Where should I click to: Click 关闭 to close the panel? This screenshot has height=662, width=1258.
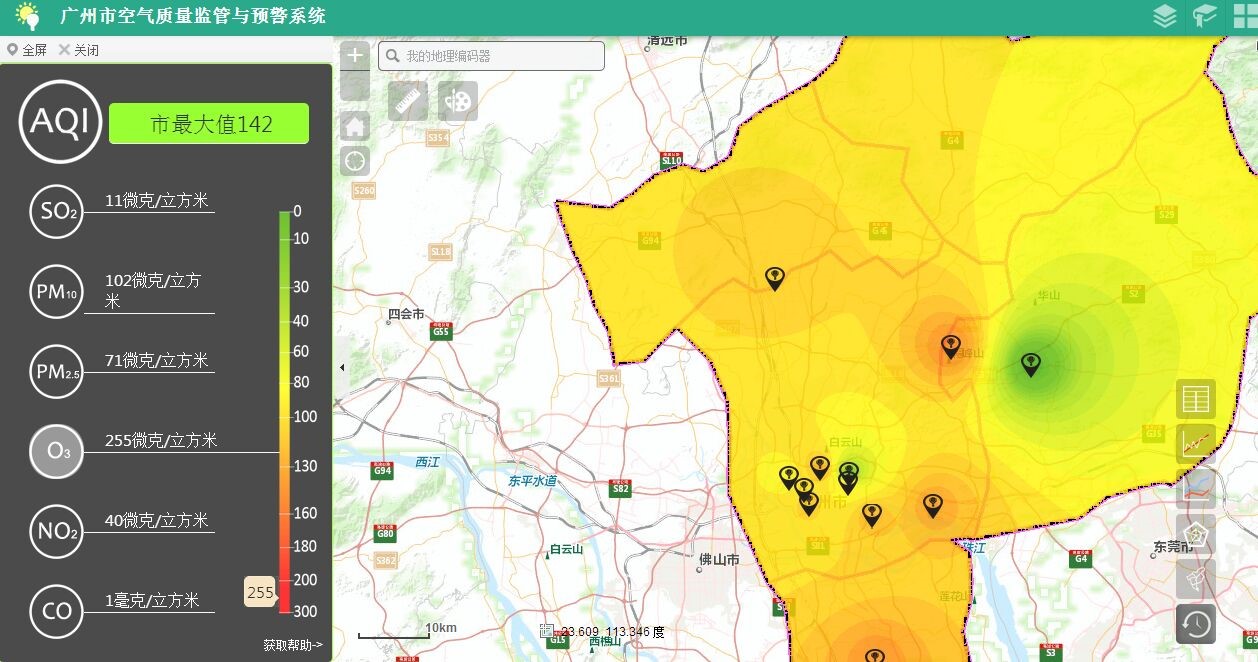[x=86, y=50]
